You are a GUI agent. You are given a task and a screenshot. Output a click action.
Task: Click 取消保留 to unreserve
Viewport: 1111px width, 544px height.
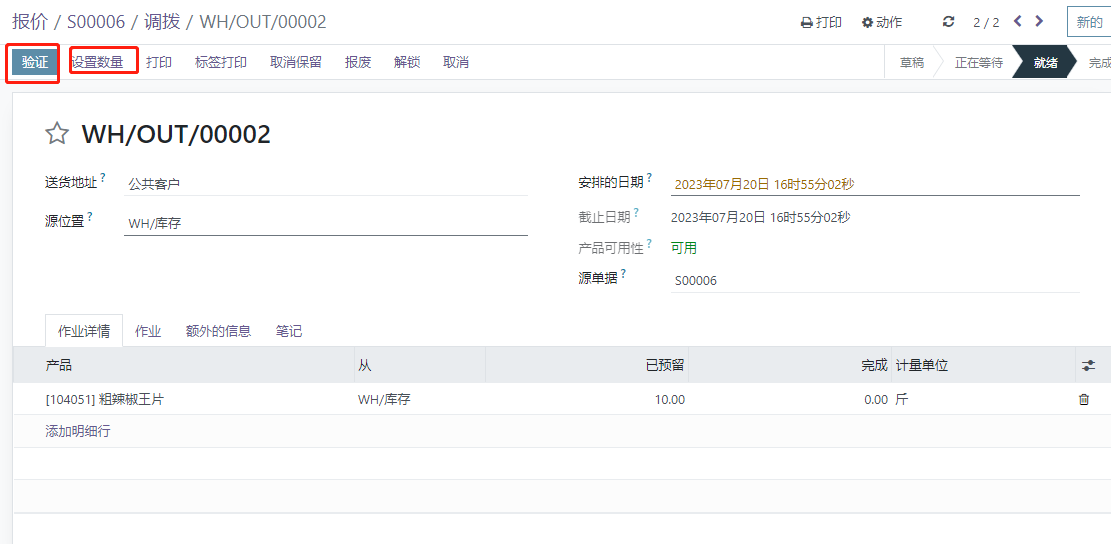(296, 62)
